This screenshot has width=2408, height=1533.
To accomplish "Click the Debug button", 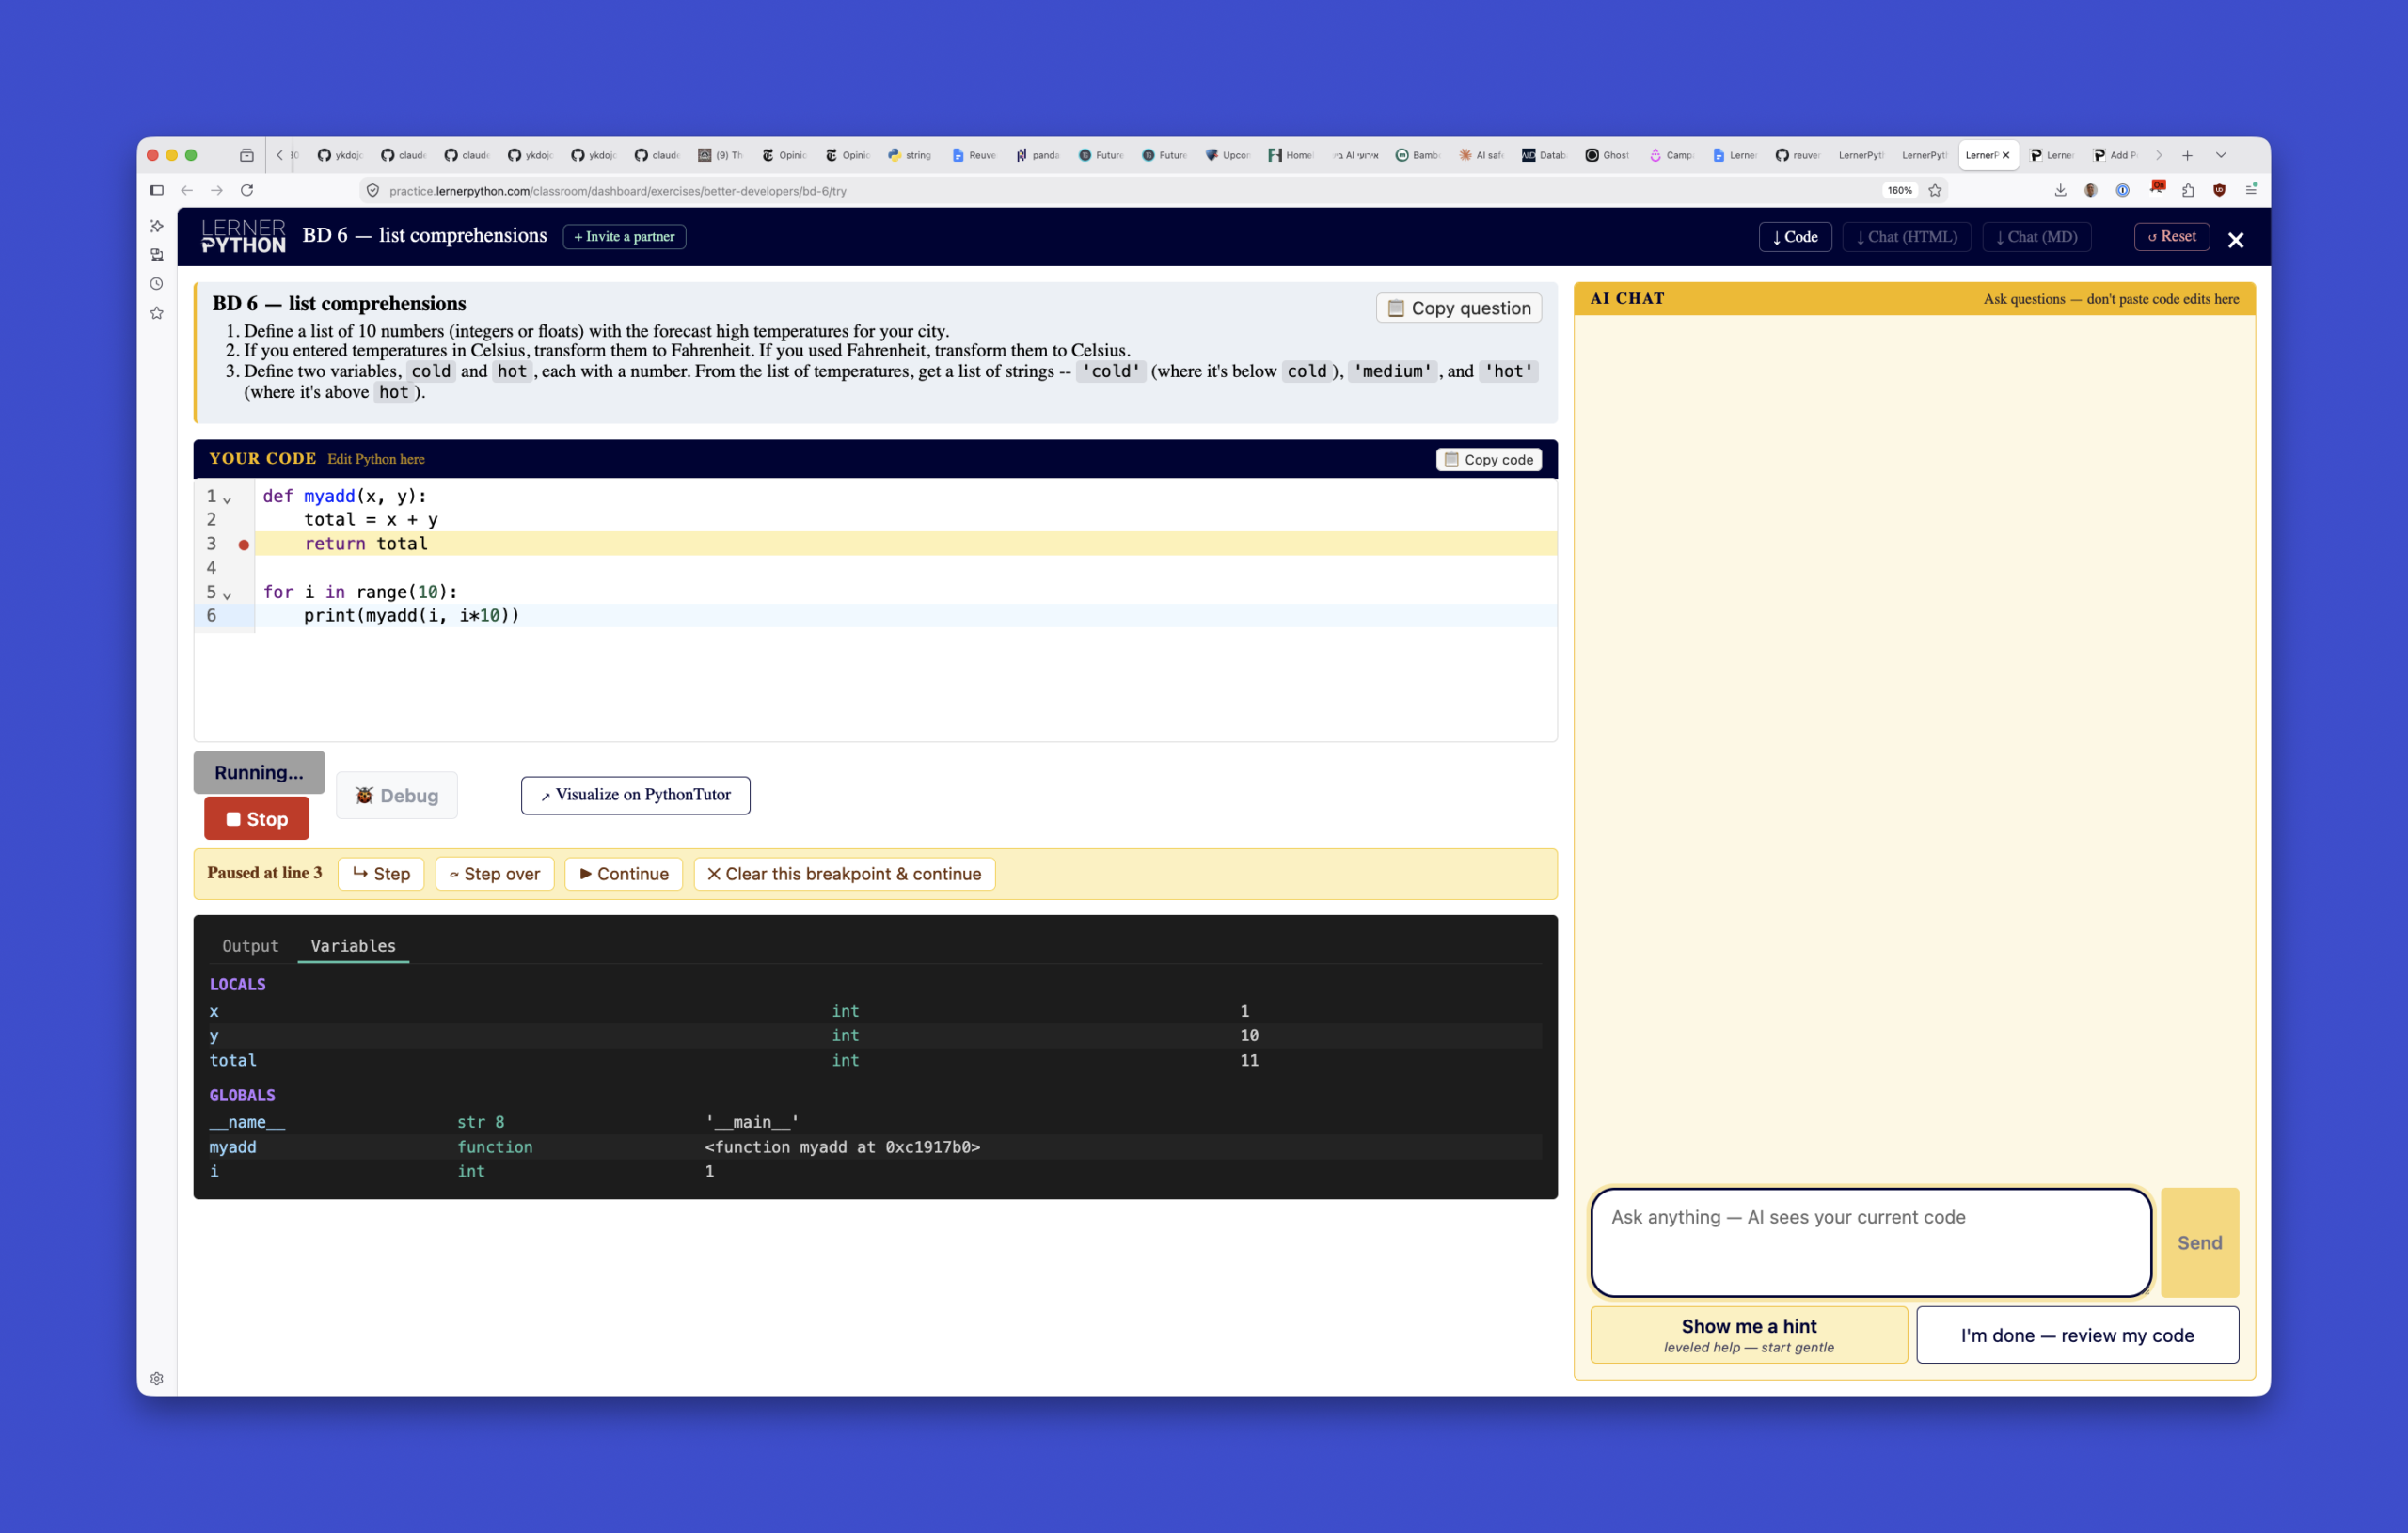I will [397, 796].
